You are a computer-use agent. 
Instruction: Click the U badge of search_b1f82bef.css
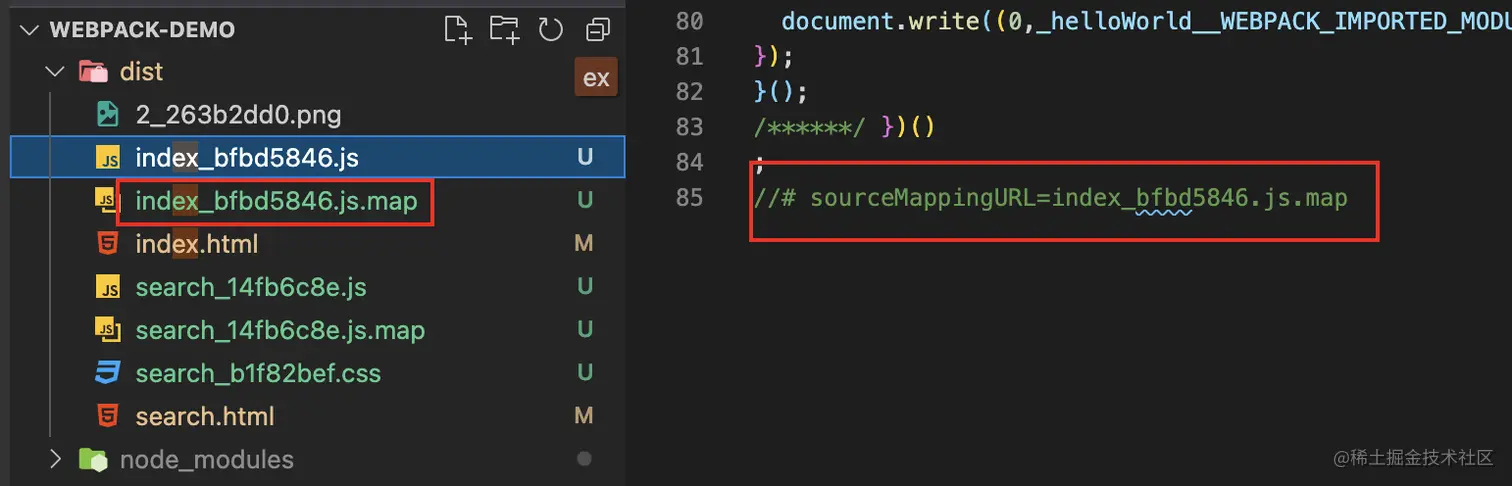pyautogui.click(x=585, y=373)
